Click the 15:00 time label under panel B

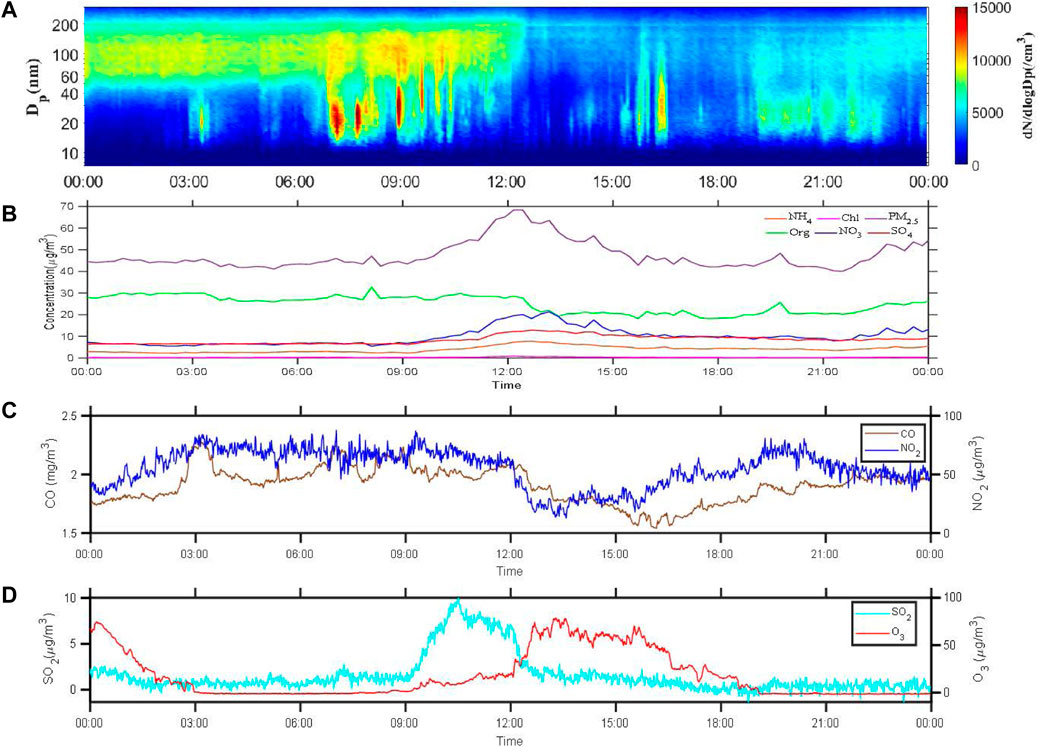point(612,372)
